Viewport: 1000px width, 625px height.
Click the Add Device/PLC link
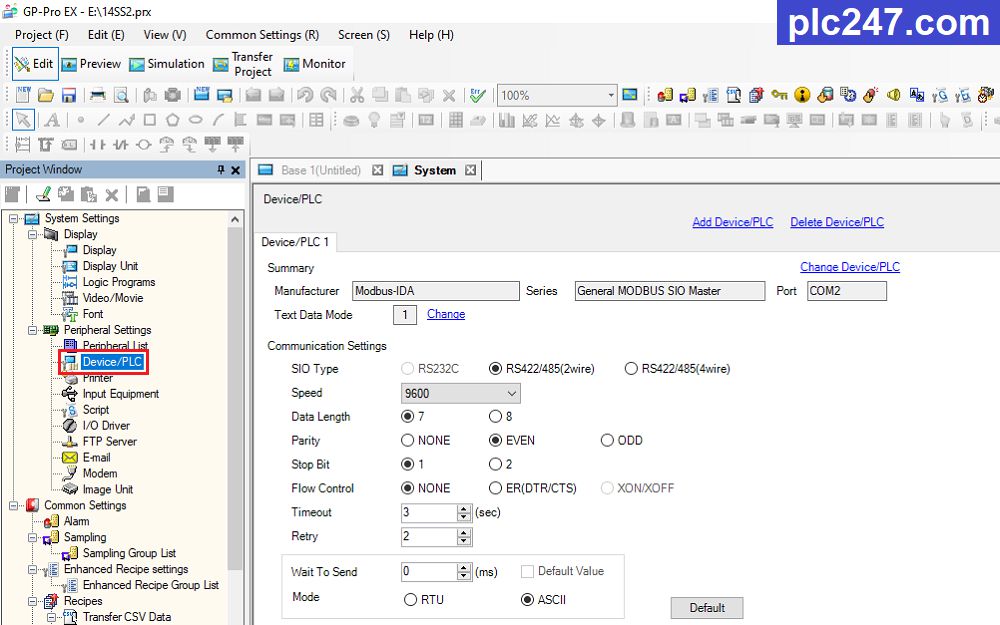tap(733, 222)
